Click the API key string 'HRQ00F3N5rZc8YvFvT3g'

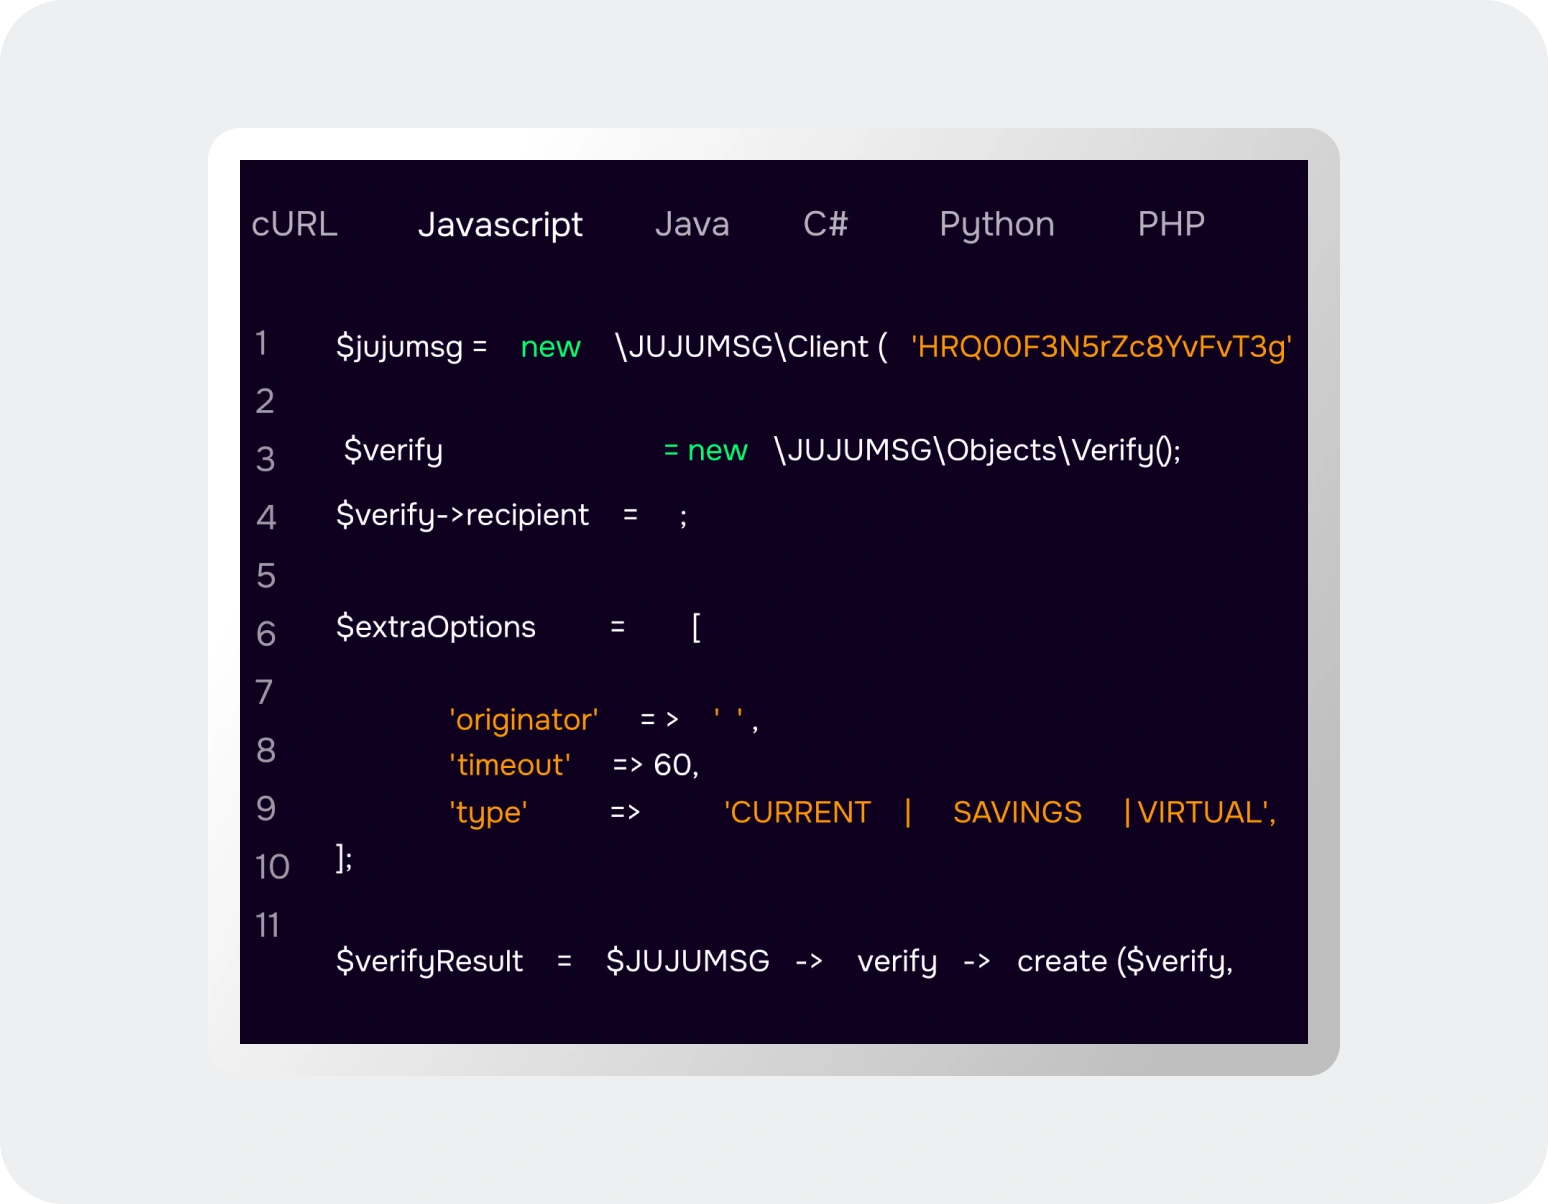tap(1100, 347)
